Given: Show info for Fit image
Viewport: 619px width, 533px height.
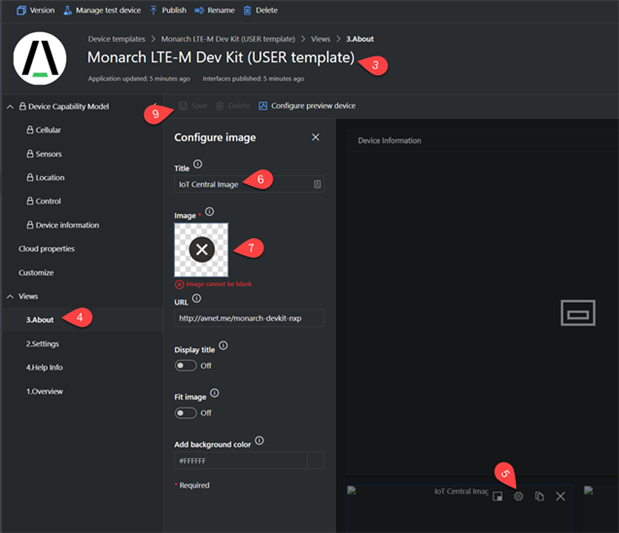Looking at the screenshot, I should pos(214,393).
